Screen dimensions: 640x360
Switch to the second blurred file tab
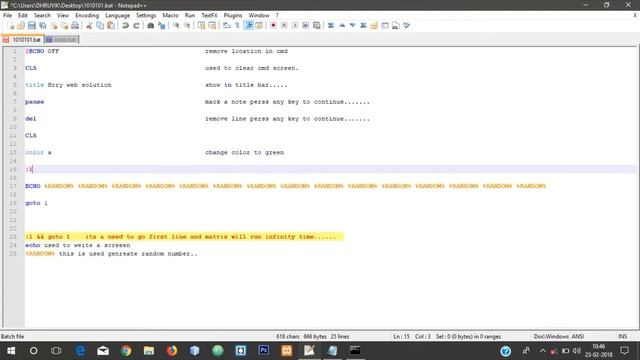(x=62, y=40)
